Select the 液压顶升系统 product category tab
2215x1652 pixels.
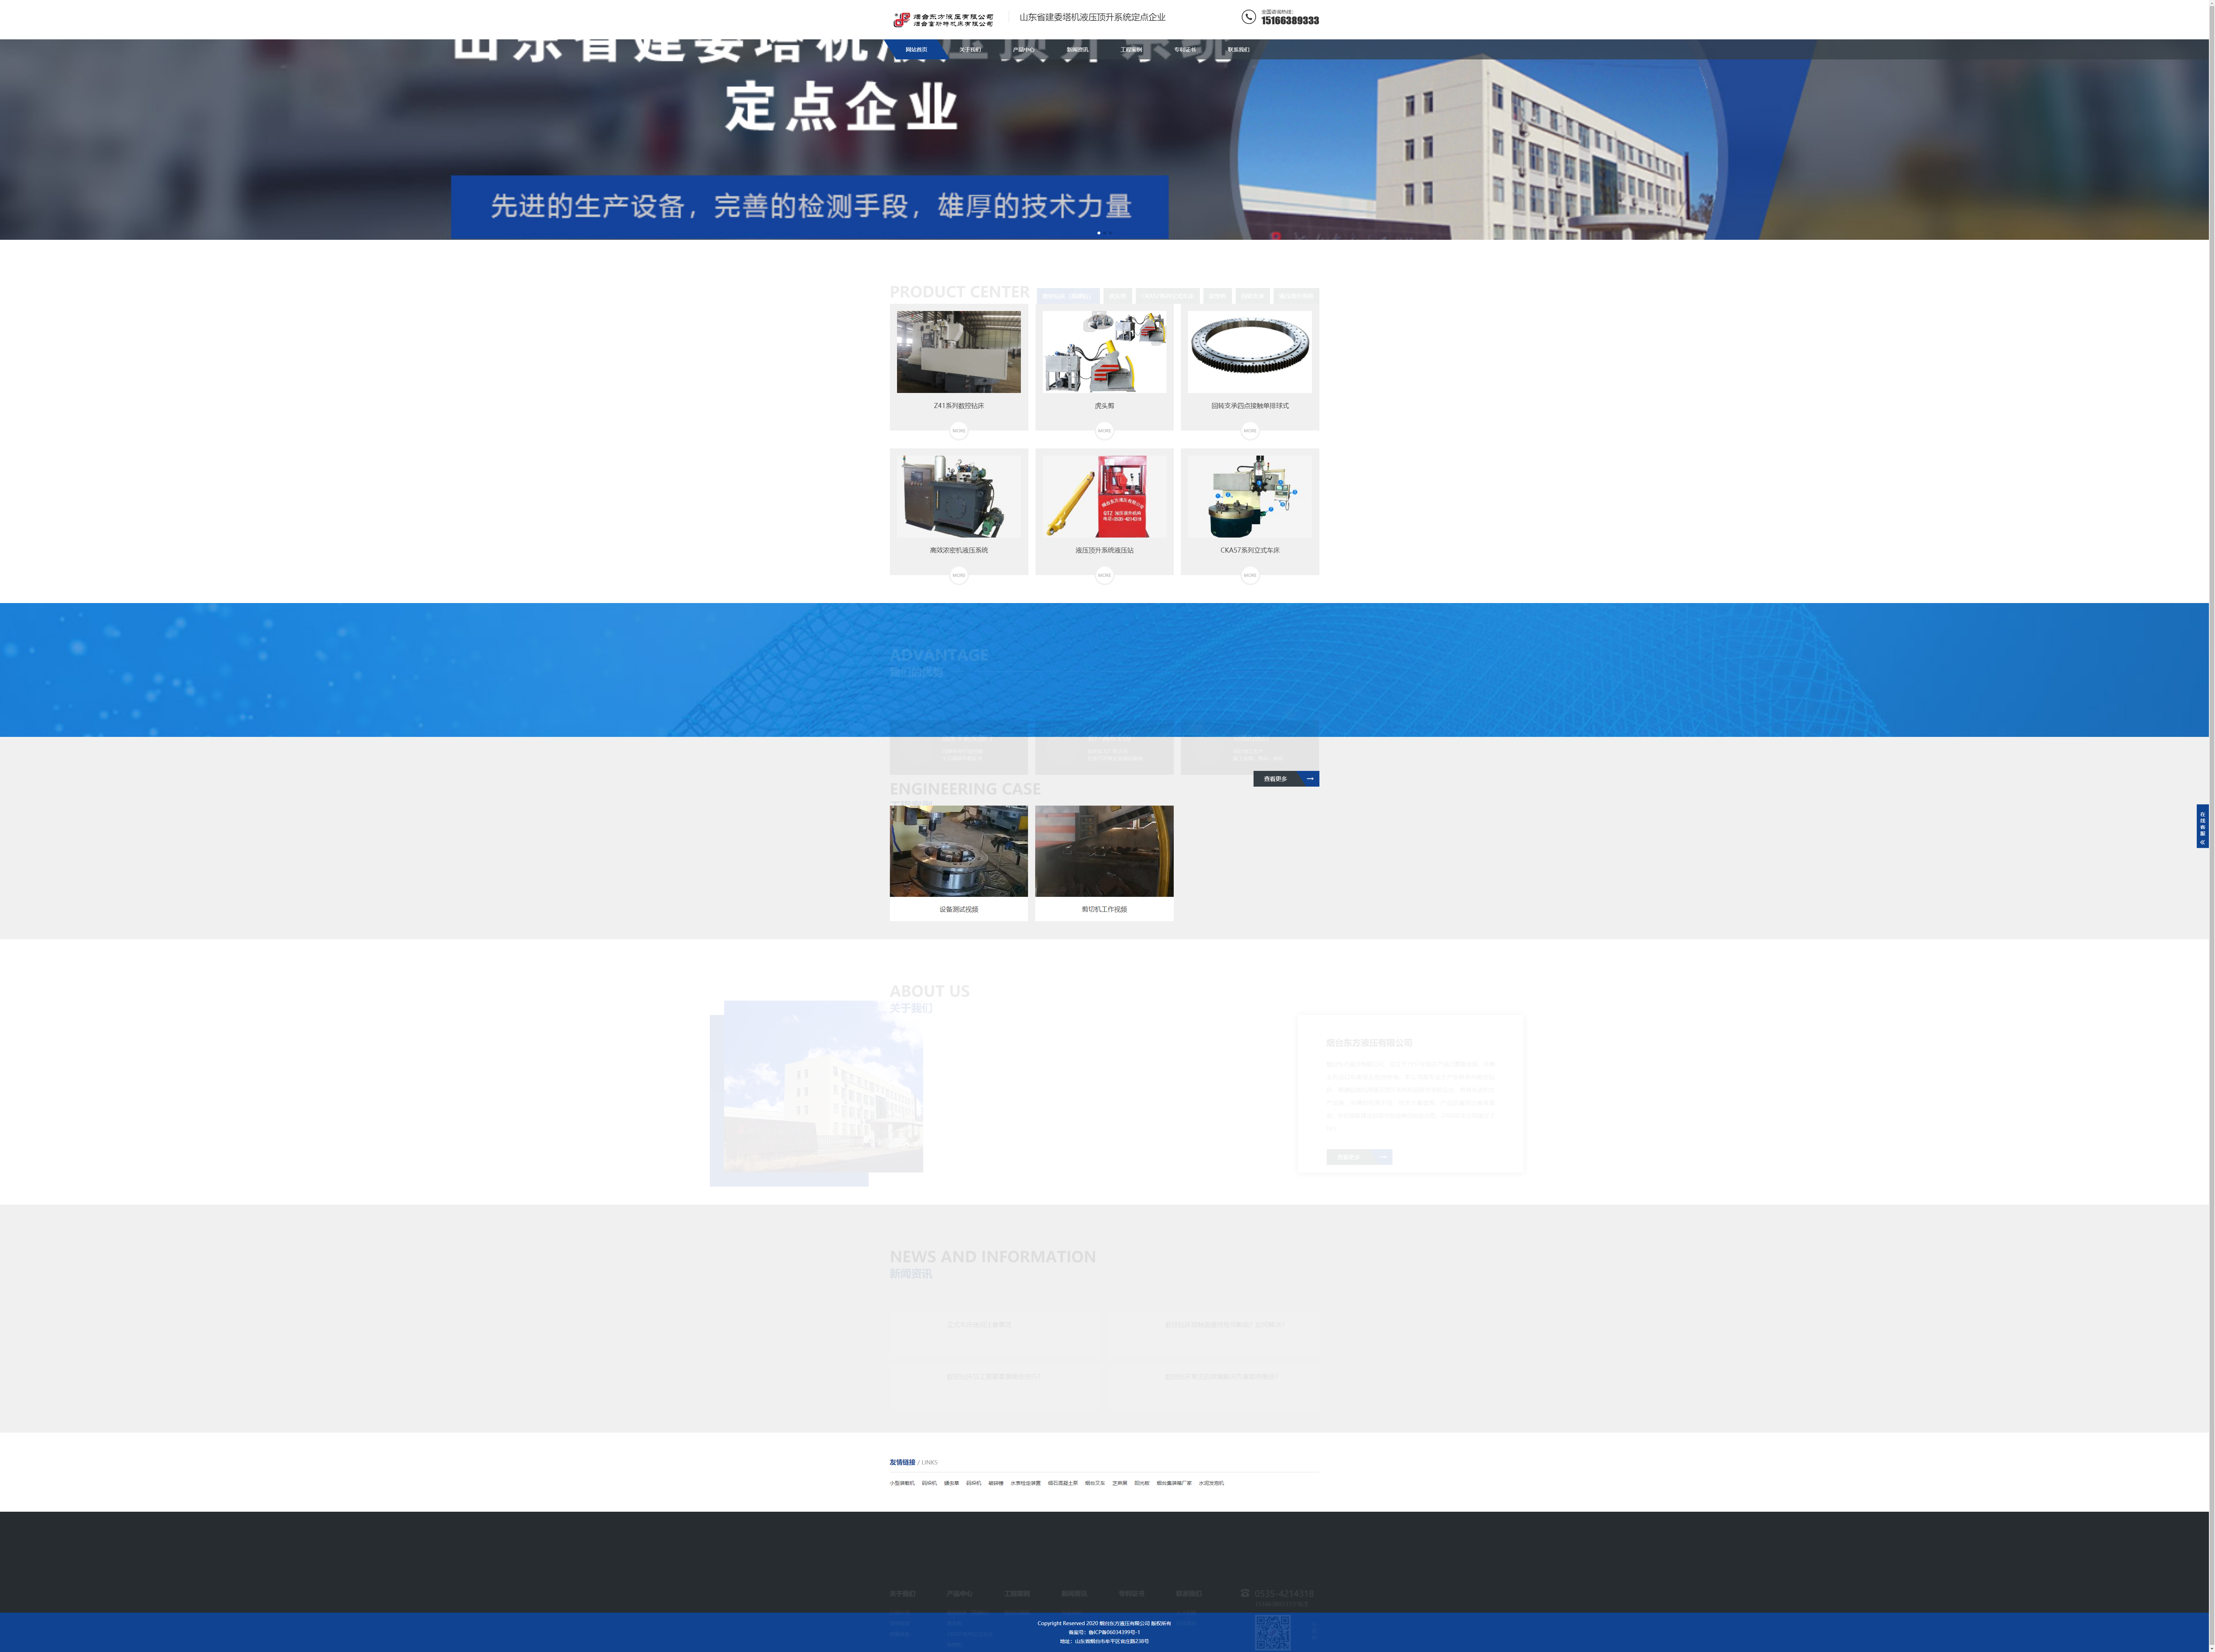click(1296, 296)
